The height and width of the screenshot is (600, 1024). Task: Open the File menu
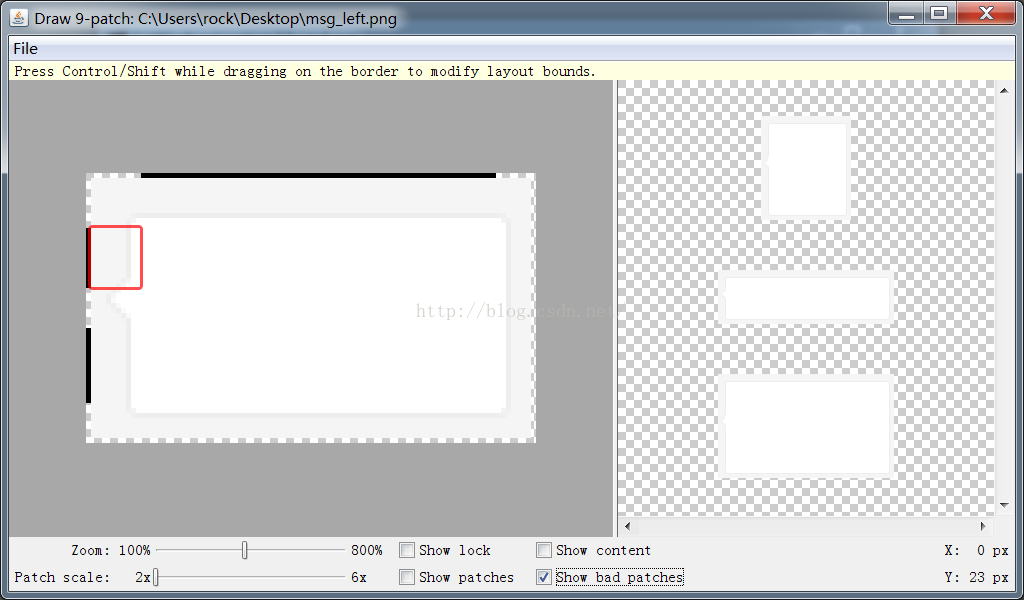25,49
